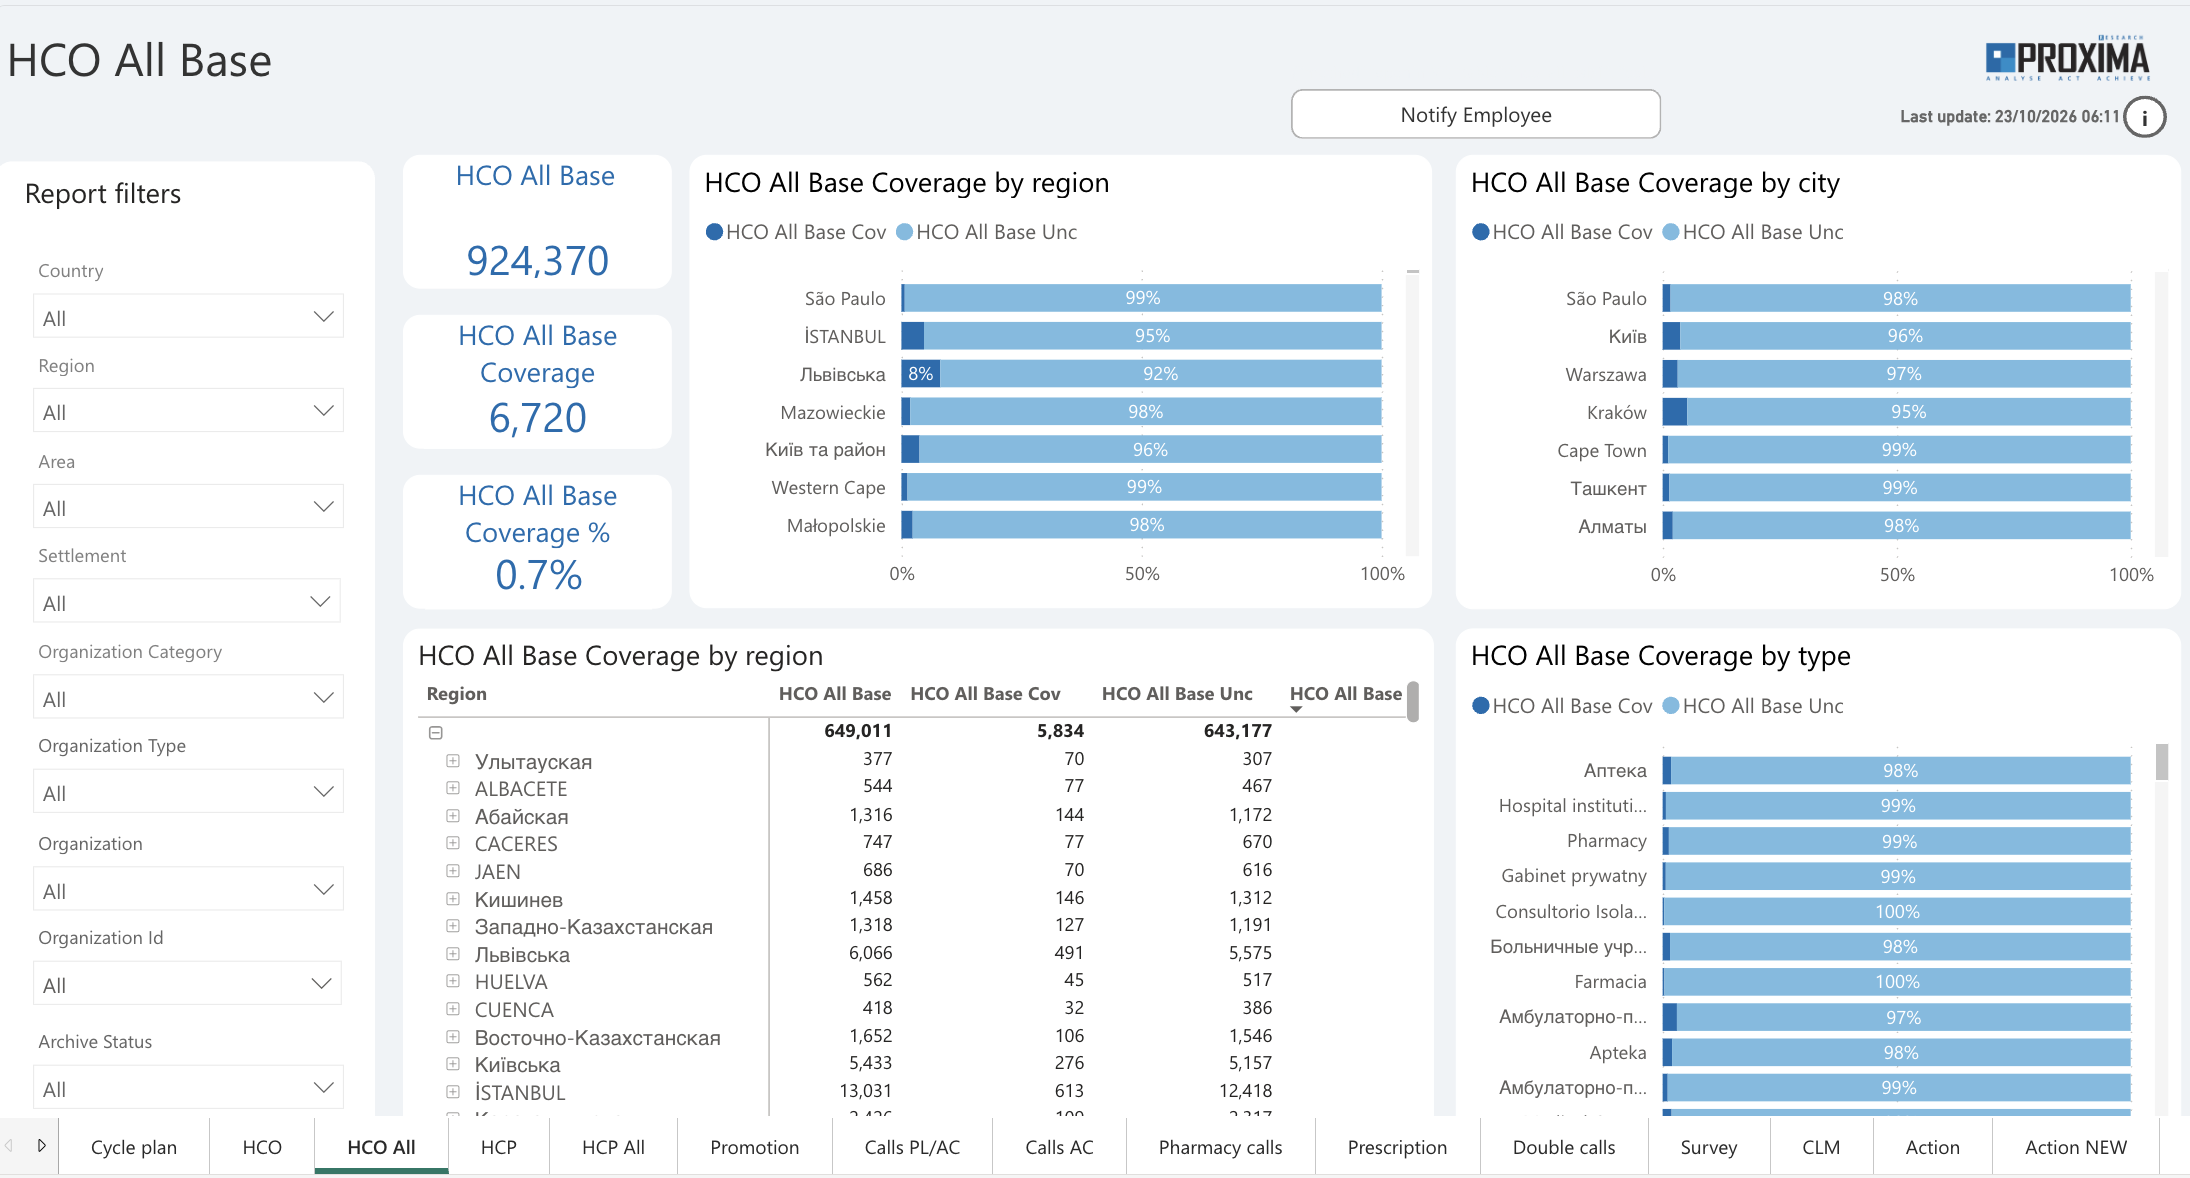Click the PROXIMA logo

point(2067,59)
